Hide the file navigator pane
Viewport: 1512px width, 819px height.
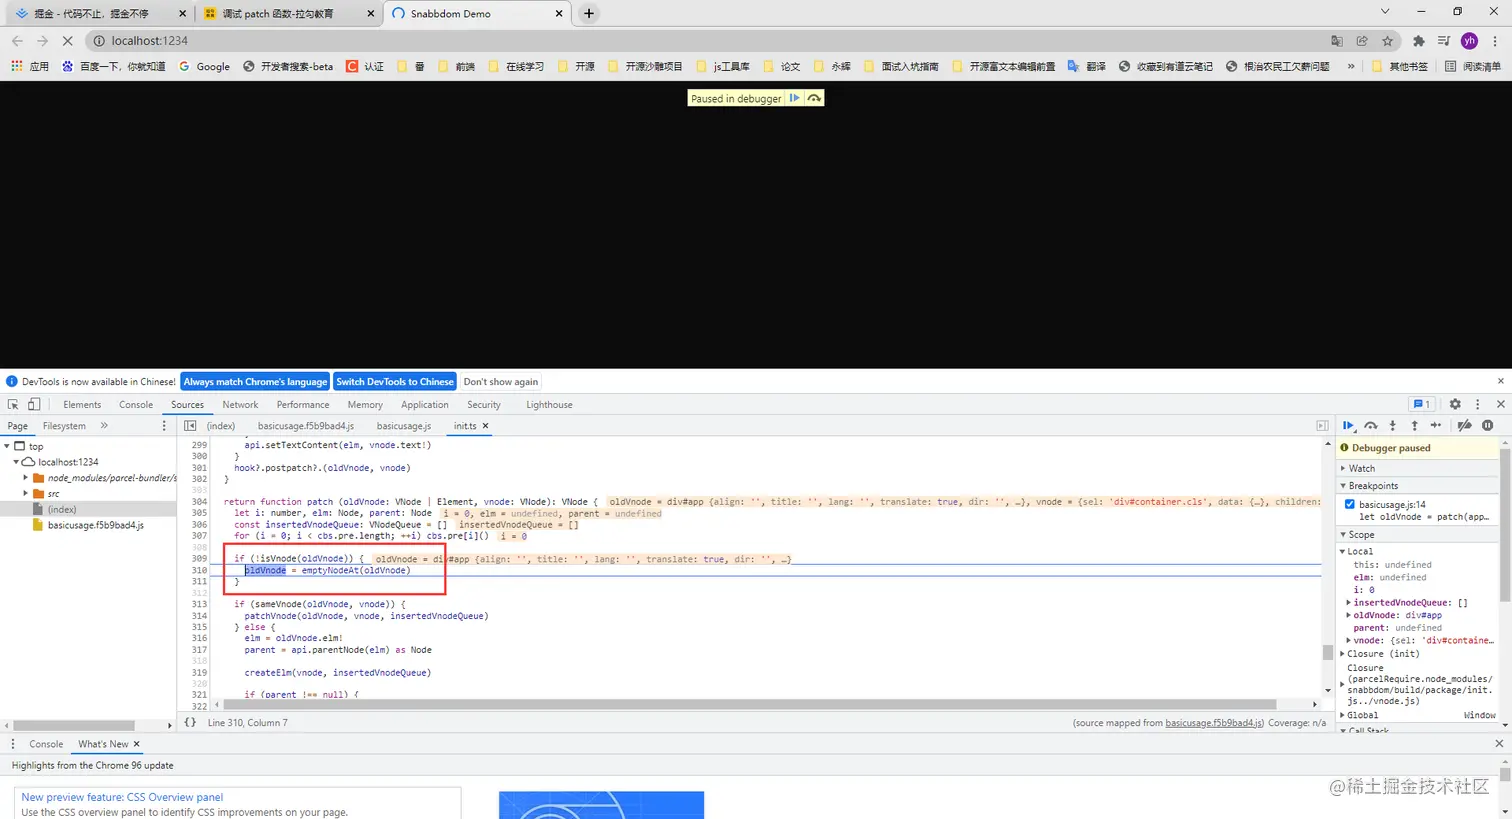190,426
